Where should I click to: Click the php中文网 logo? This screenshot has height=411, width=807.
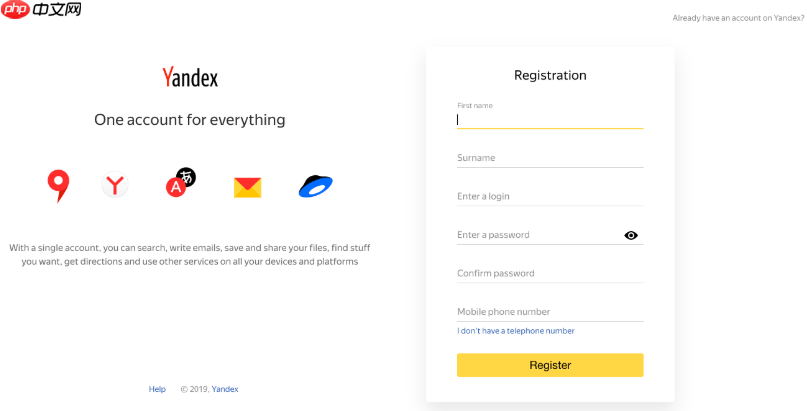pos(42,11)
